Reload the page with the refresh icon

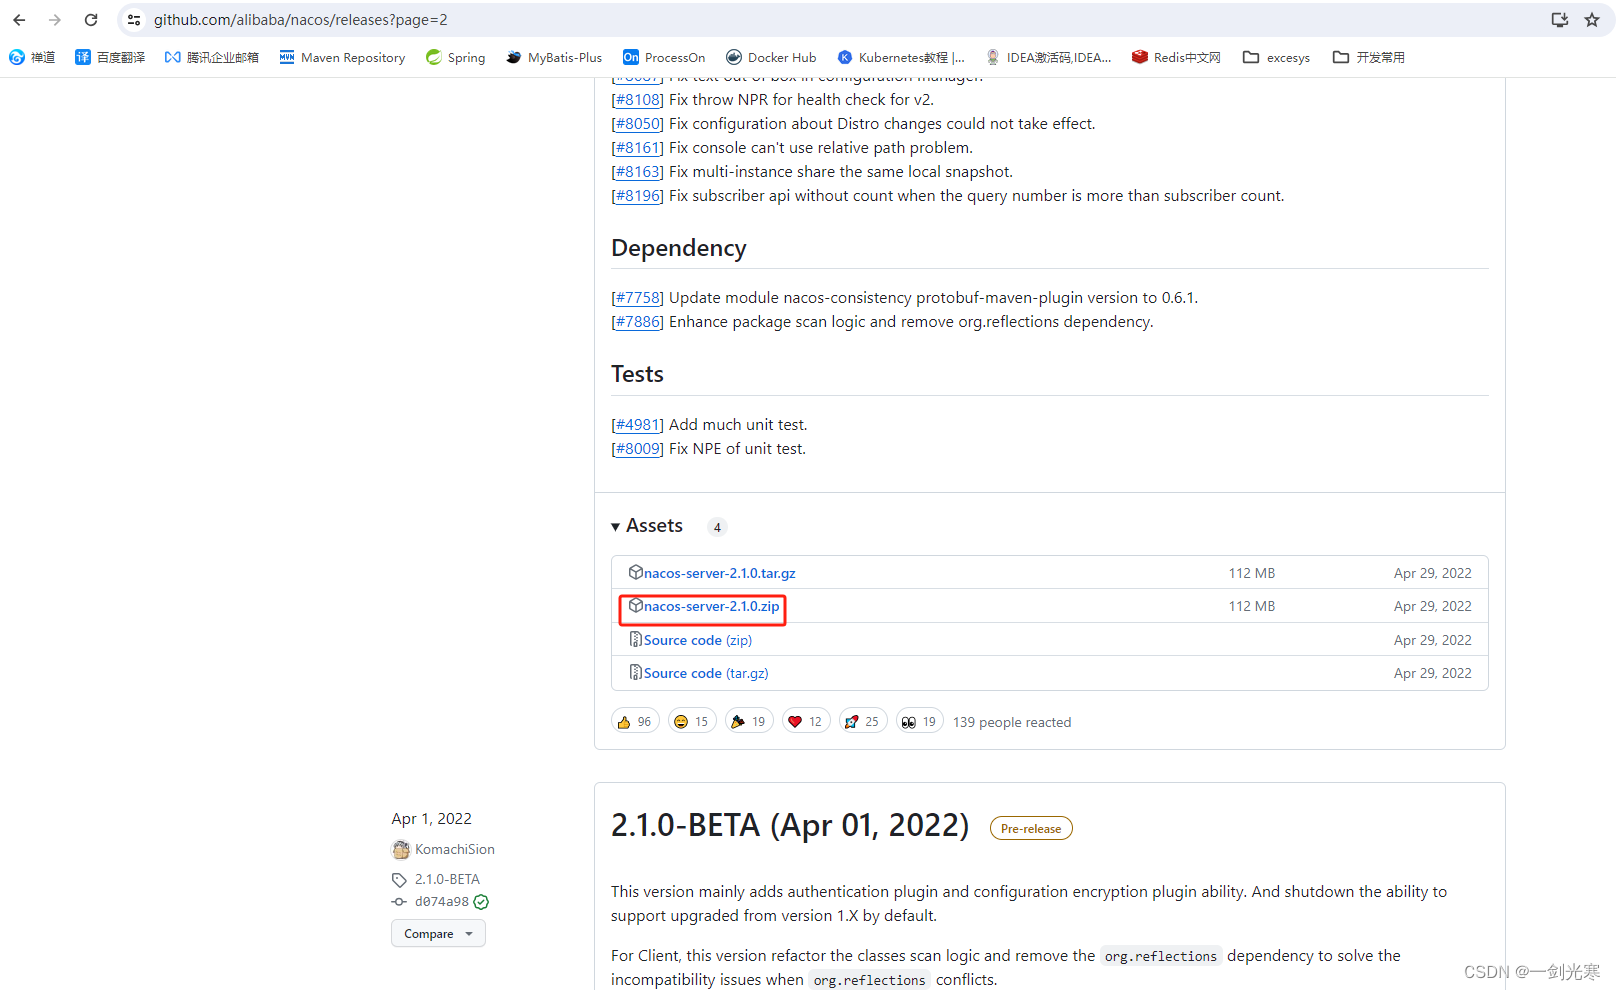click(x=91, y=20)
